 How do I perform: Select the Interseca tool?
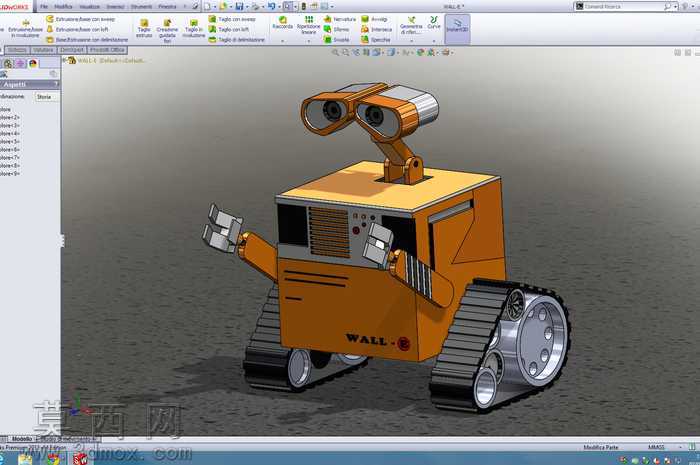(376, 29)
